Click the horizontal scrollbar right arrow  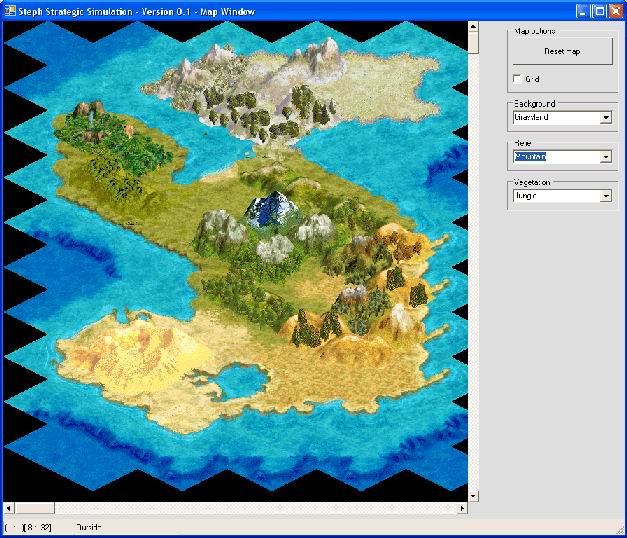pos(462,508)
